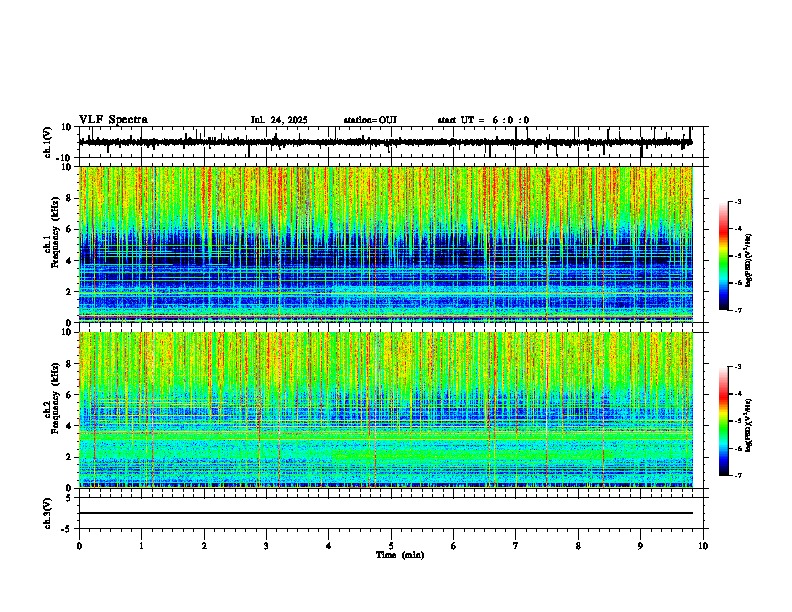Click the "-5" tick on ch.3(V) axis
Screen dimensions: 792x612
(x=68, y=529)
